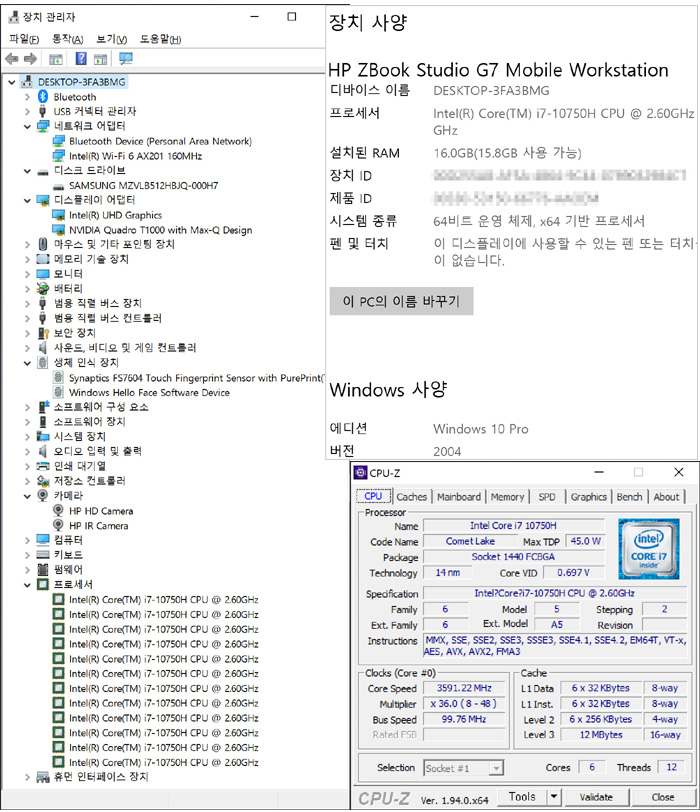The width and height of the screenshot is (700, 812).
Task: Select the Intel(R) UHD Graphics adapter icon
Action: [59, 215]
